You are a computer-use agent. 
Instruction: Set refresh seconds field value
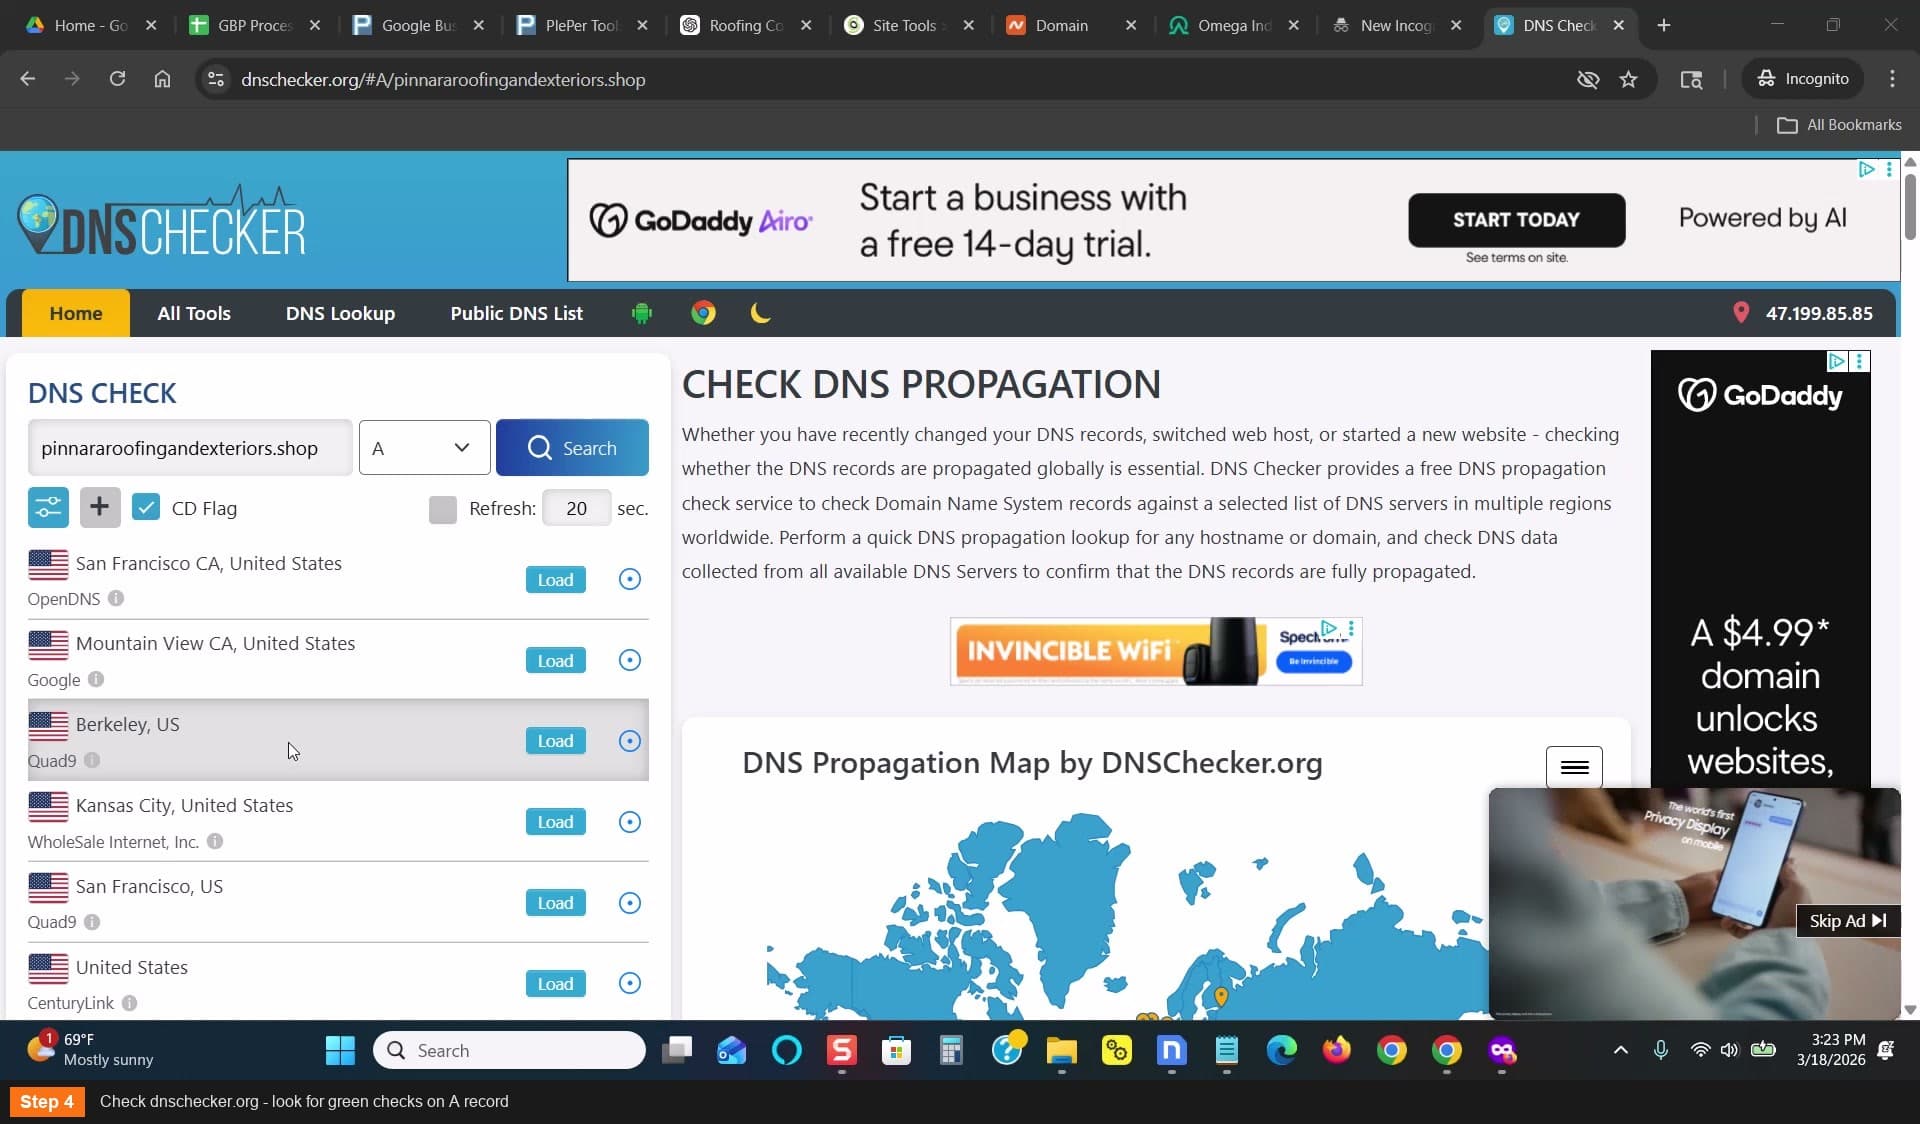coord(576,508)
